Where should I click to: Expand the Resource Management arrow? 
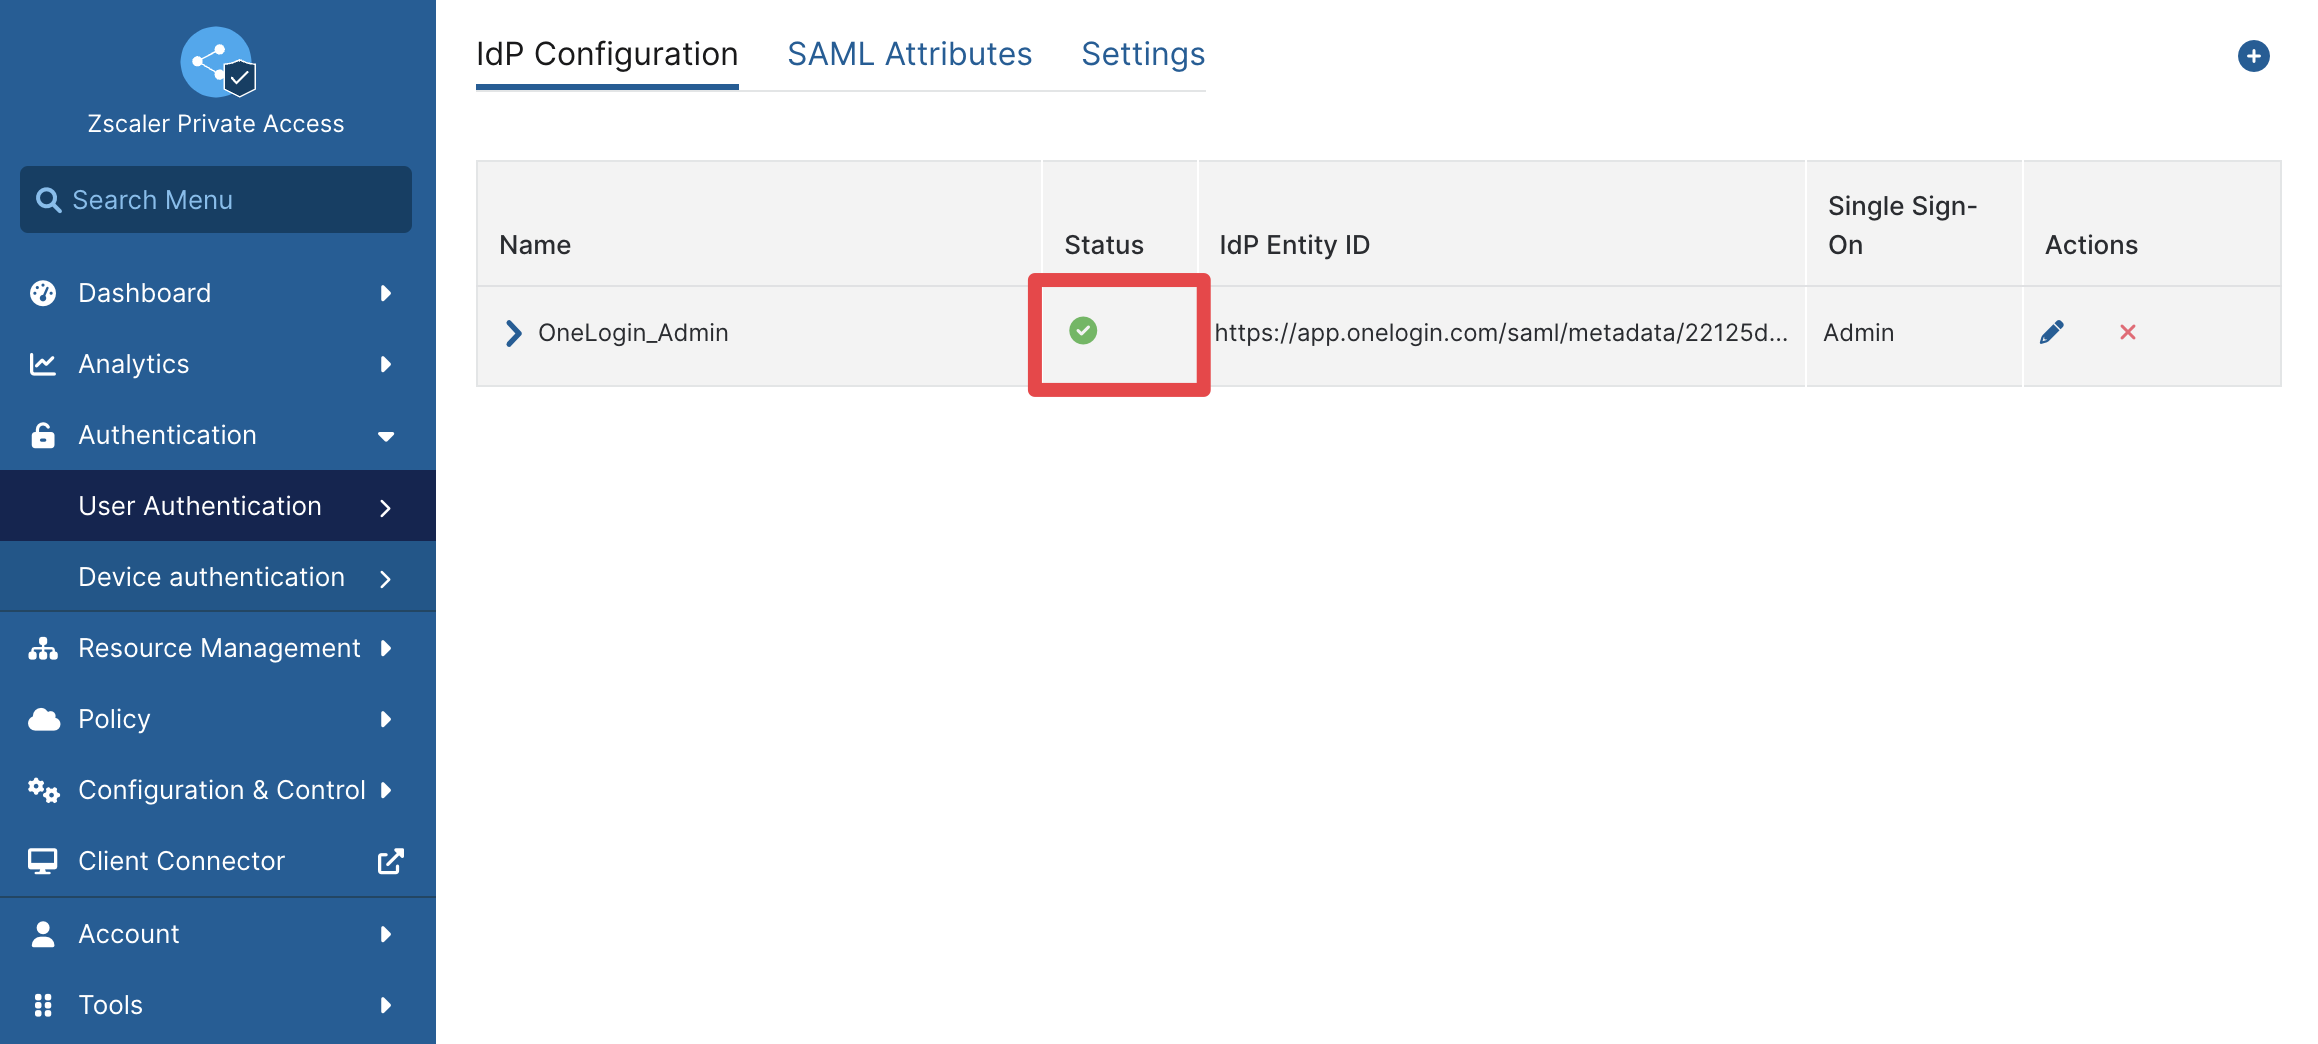coord(386,648)
